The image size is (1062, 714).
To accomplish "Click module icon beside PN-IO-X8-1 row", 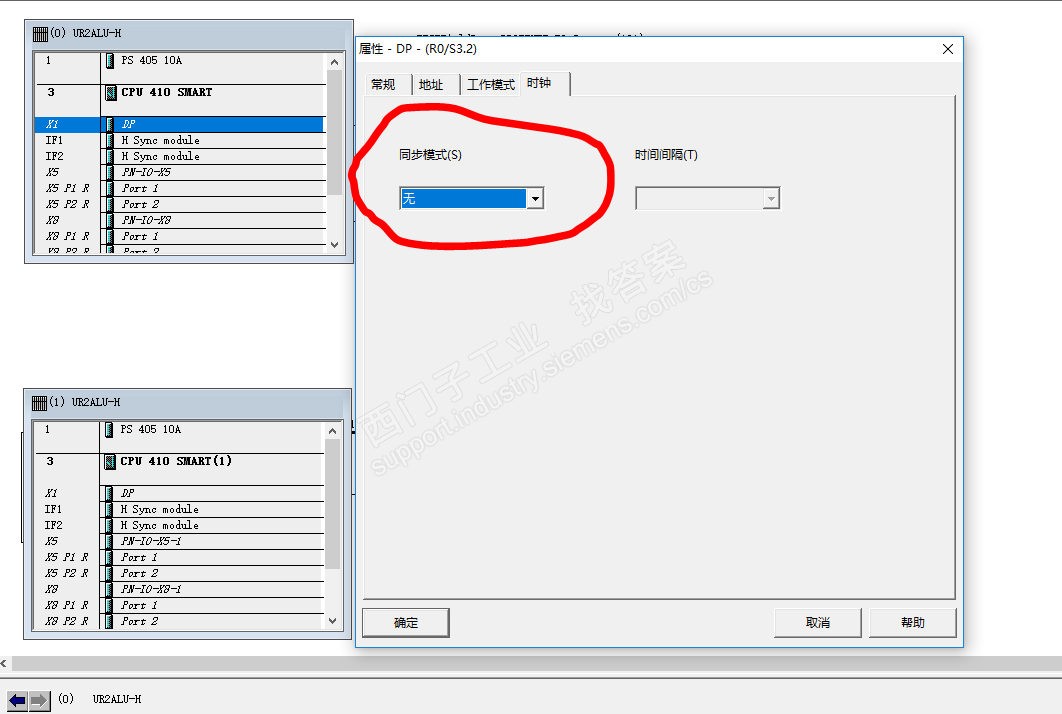I will click(110, 589).
